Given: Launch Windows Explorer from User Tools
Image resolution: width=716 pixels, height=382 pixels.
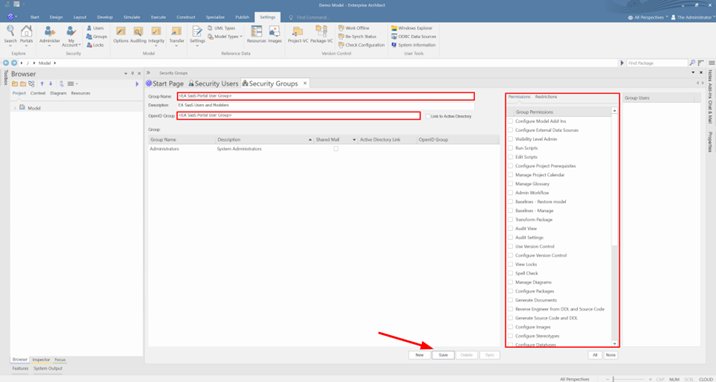Looking at the screenshot, I should [x=411, y=28].
